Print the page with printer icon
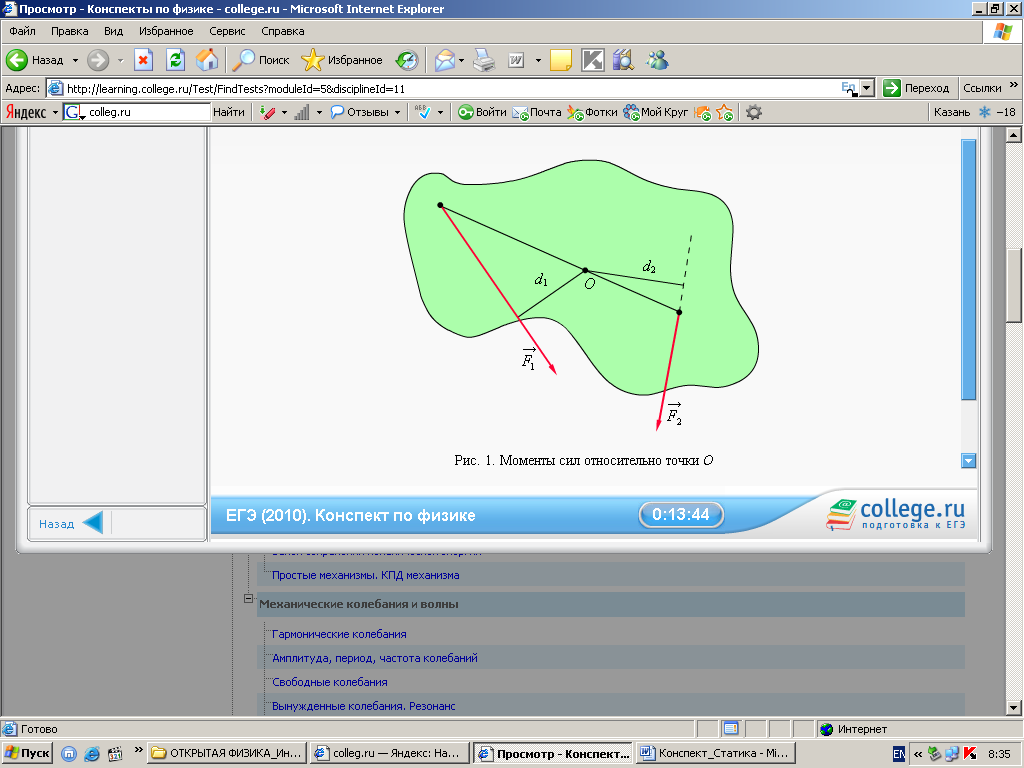The height and width of the screenshot is (768, 1024). pos(484,60)
